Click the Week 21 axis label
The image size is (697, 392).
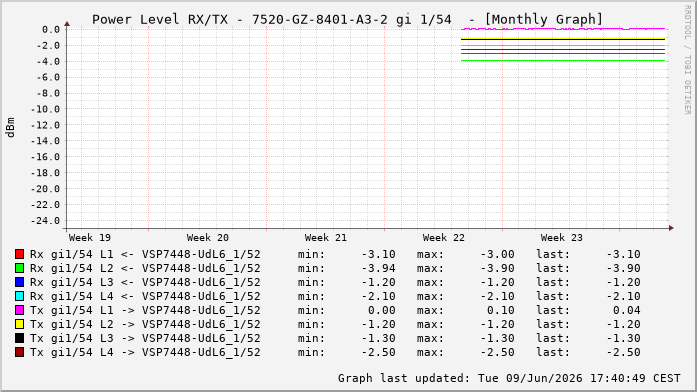325,238
